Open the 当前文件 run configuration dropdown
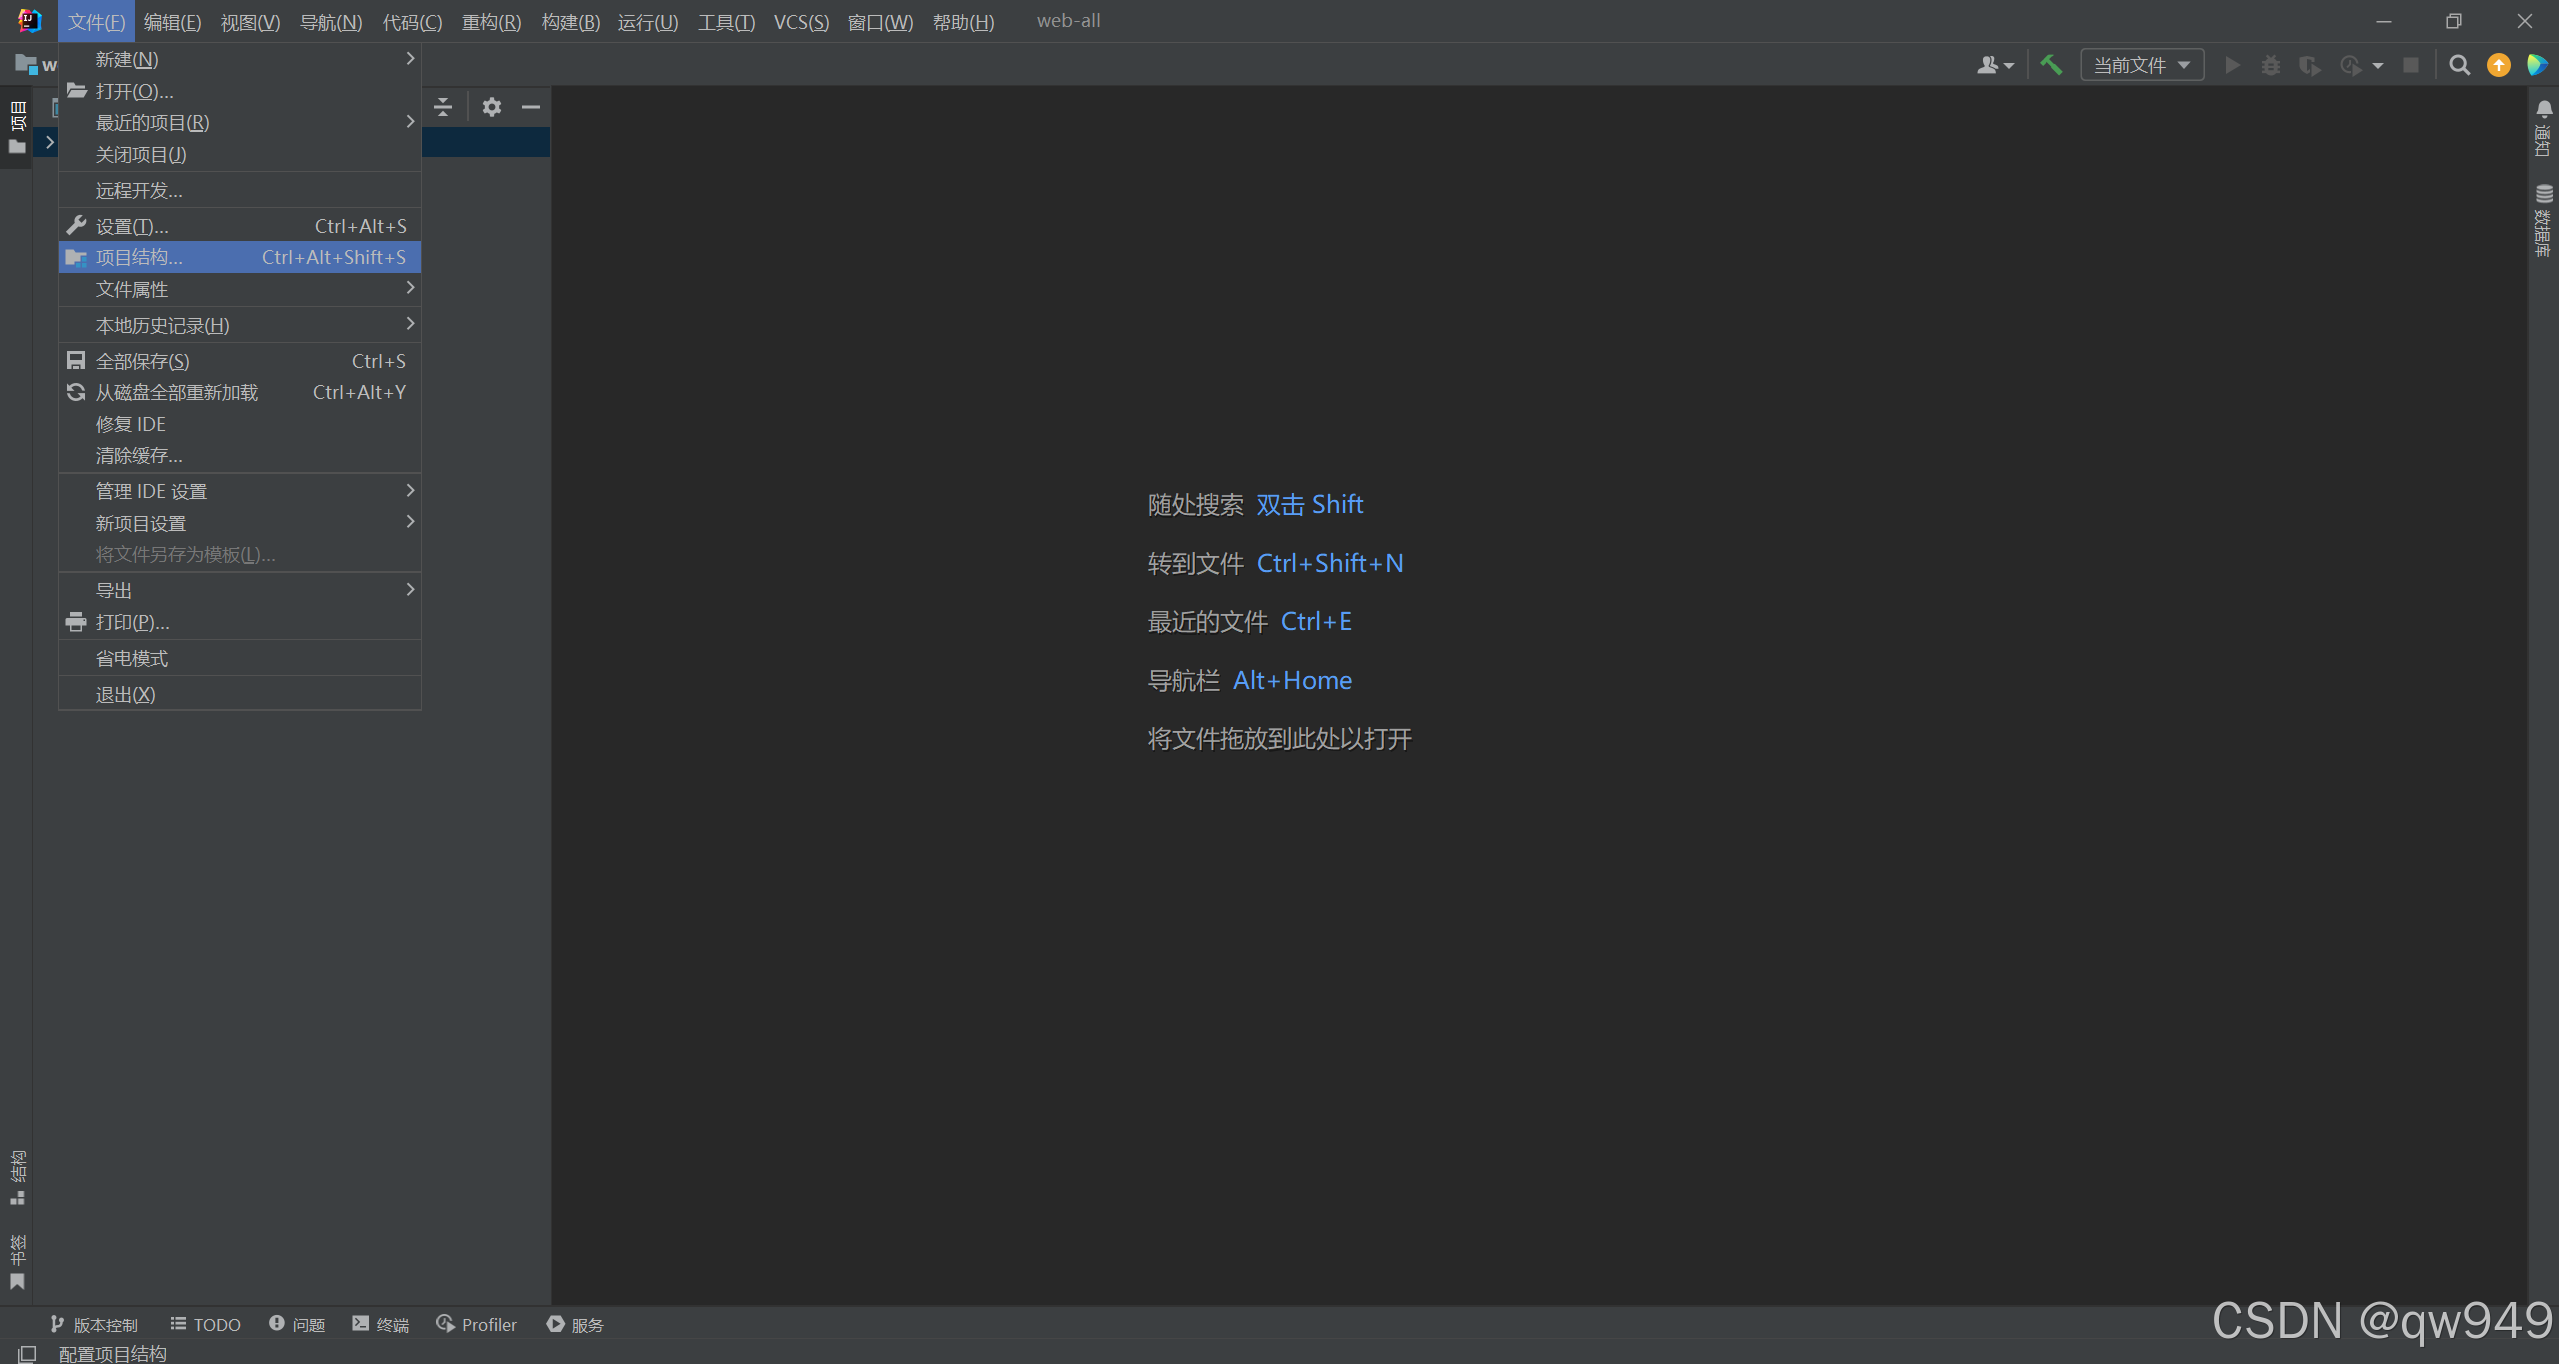The image size is (2559, 1364). point(2142,65)
